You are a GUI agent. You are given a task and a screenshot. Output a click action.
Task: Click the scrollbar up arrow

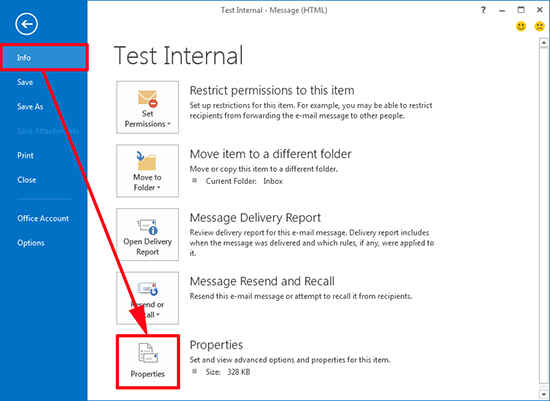[x=544, y=43]
